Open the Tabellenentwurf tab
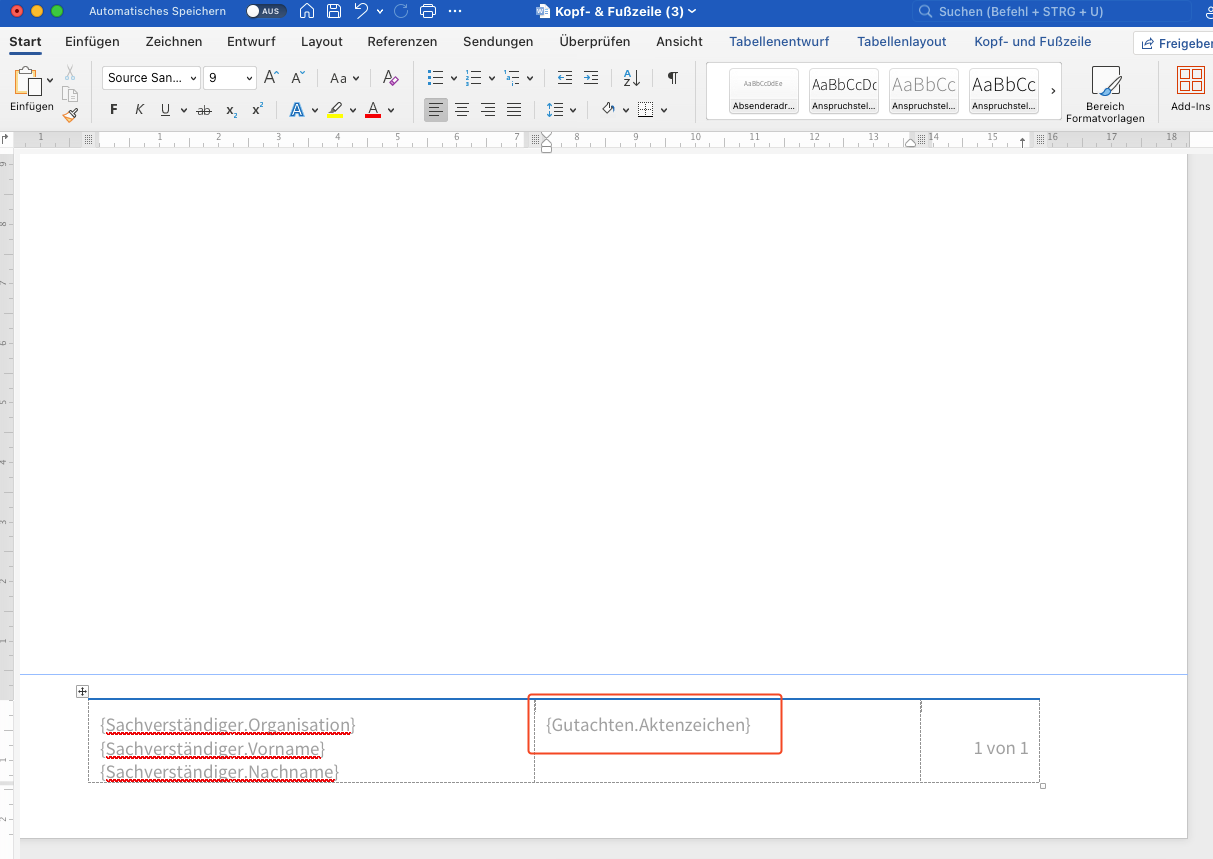Viewport: 1213px width, 859px height. coord(779,41)
